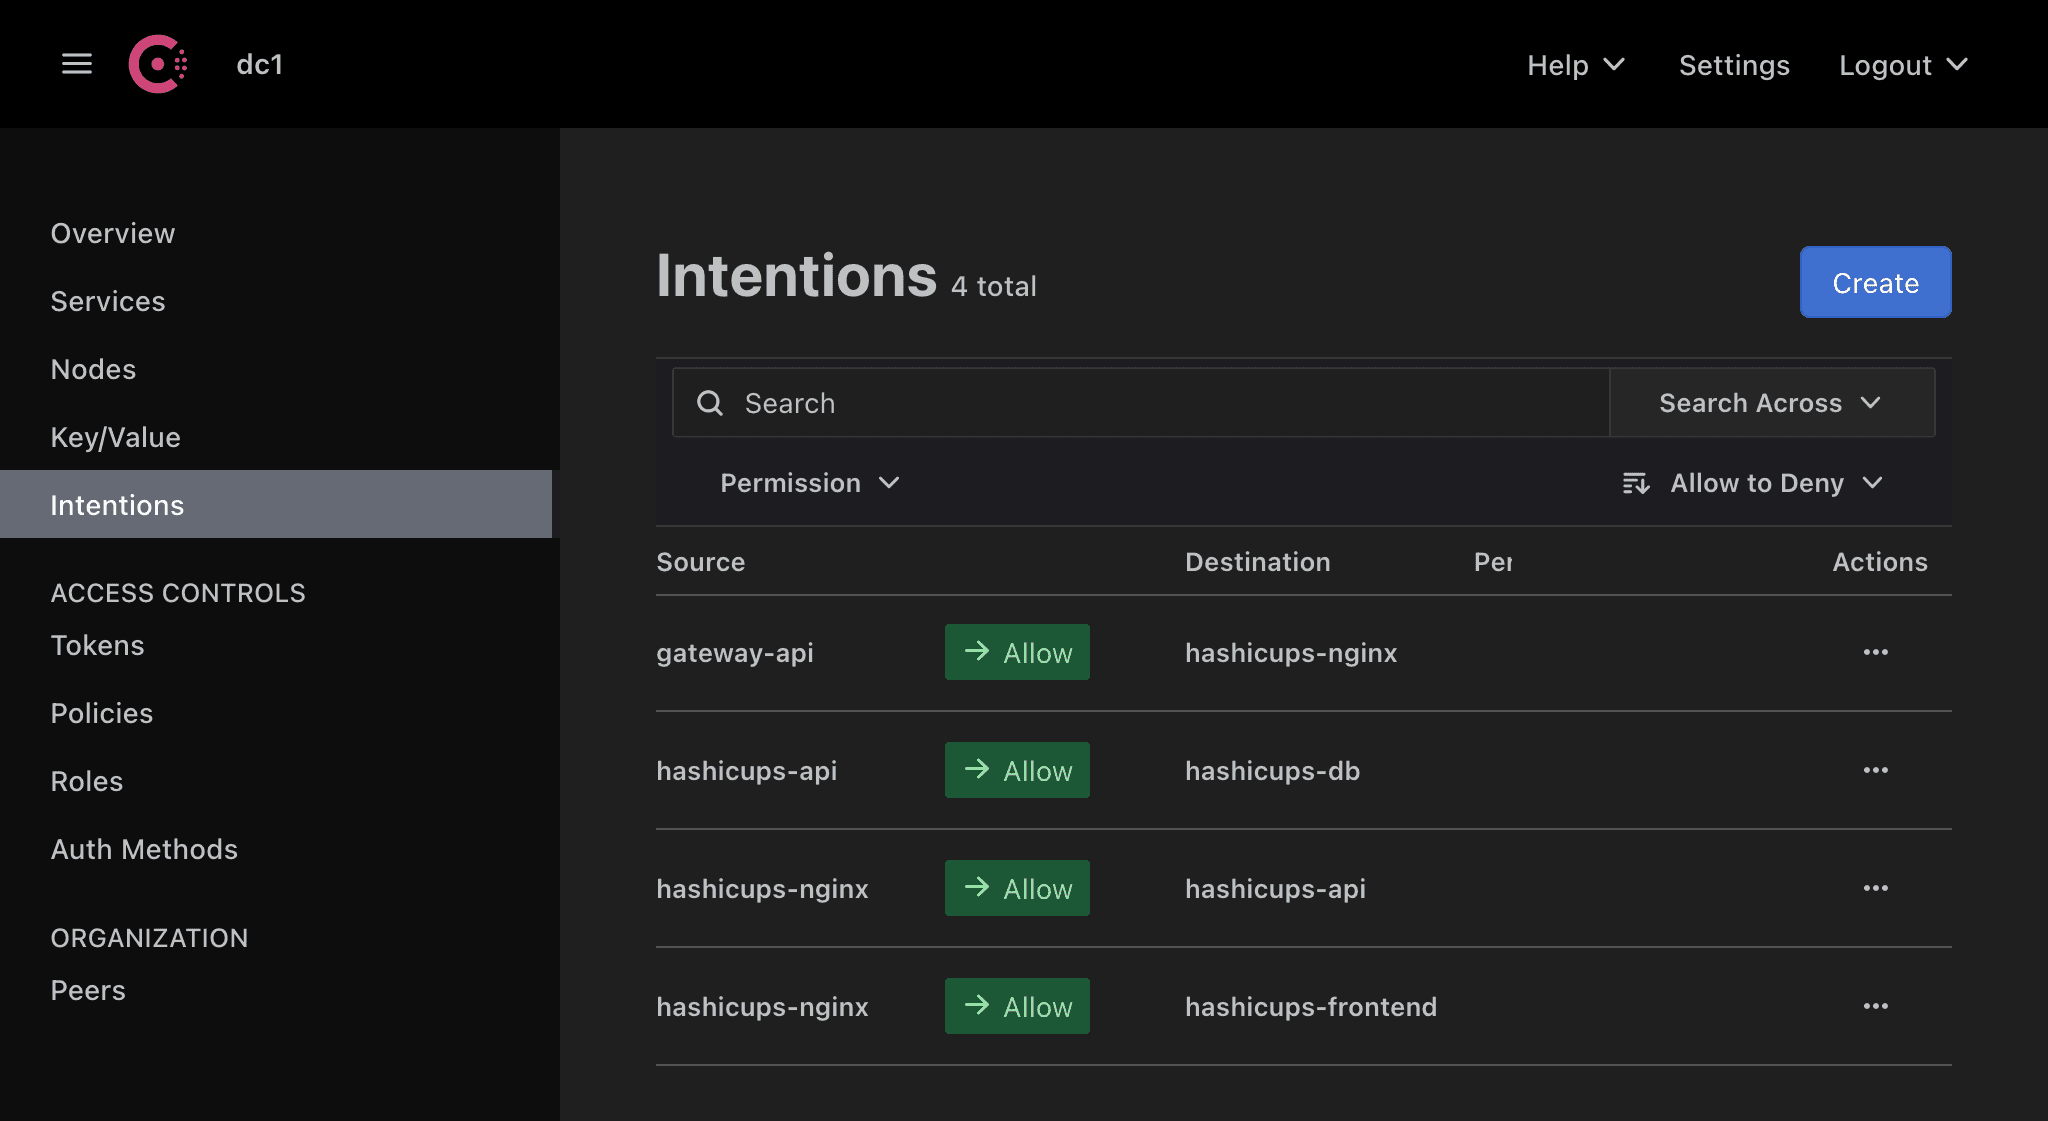Open Tokens under Access Controls

[x=97, y=645]
